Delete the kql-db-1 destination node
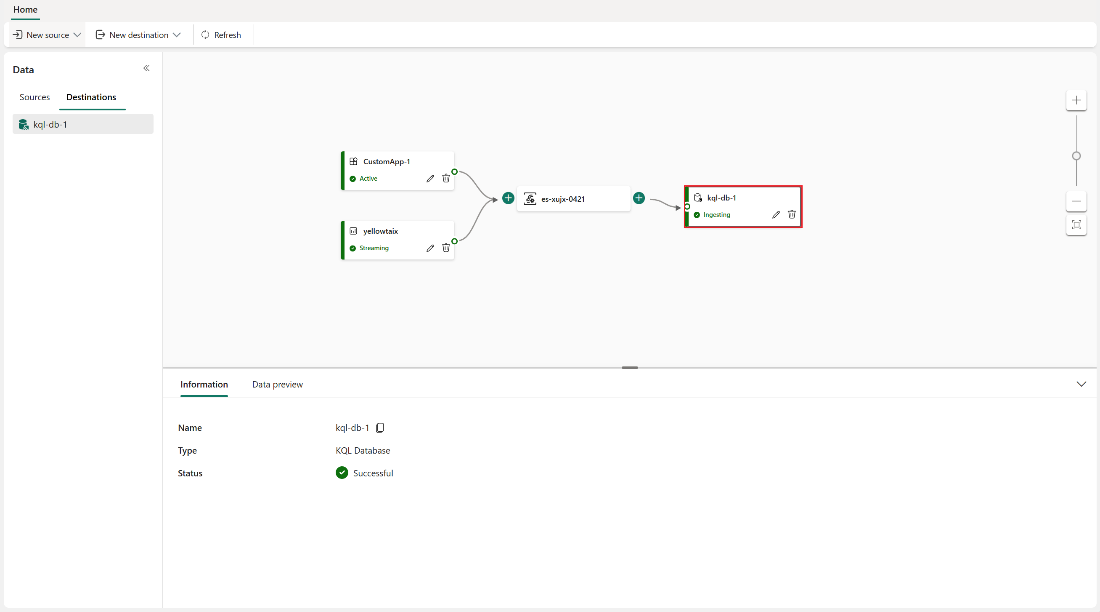The height and width of the screenshot is (612, 1100). tap(792, 215)
